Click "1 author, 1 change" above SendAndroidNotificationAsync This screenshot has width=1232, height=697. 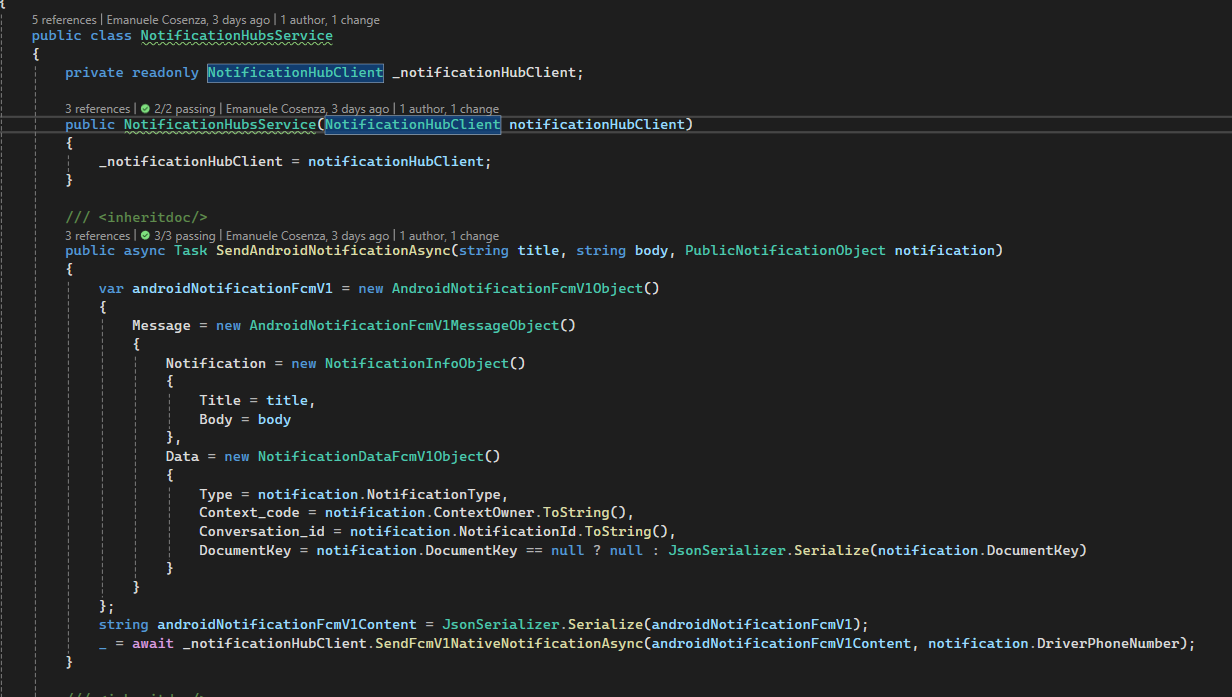click(x=449, y=236)
